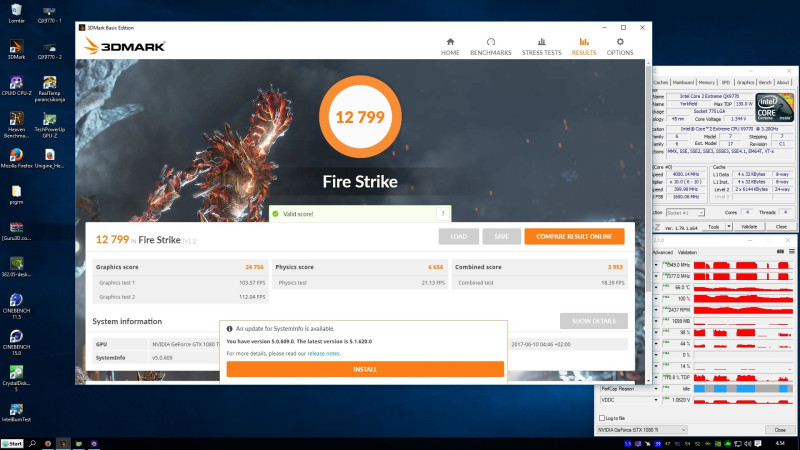Open the BENCHMARKS section in 3DMark

pos(490,46)
